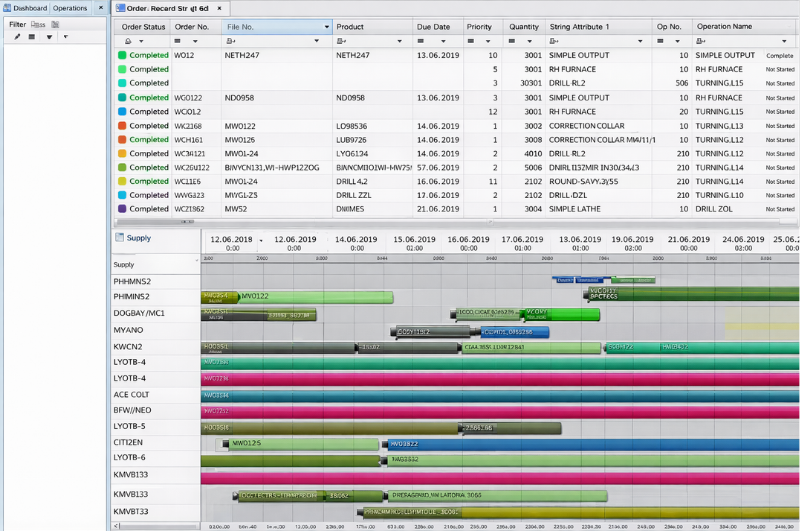Click the pencil edit icon in Filter panel
The height and width of the screenshot is (531, 800).
(17, 37)
